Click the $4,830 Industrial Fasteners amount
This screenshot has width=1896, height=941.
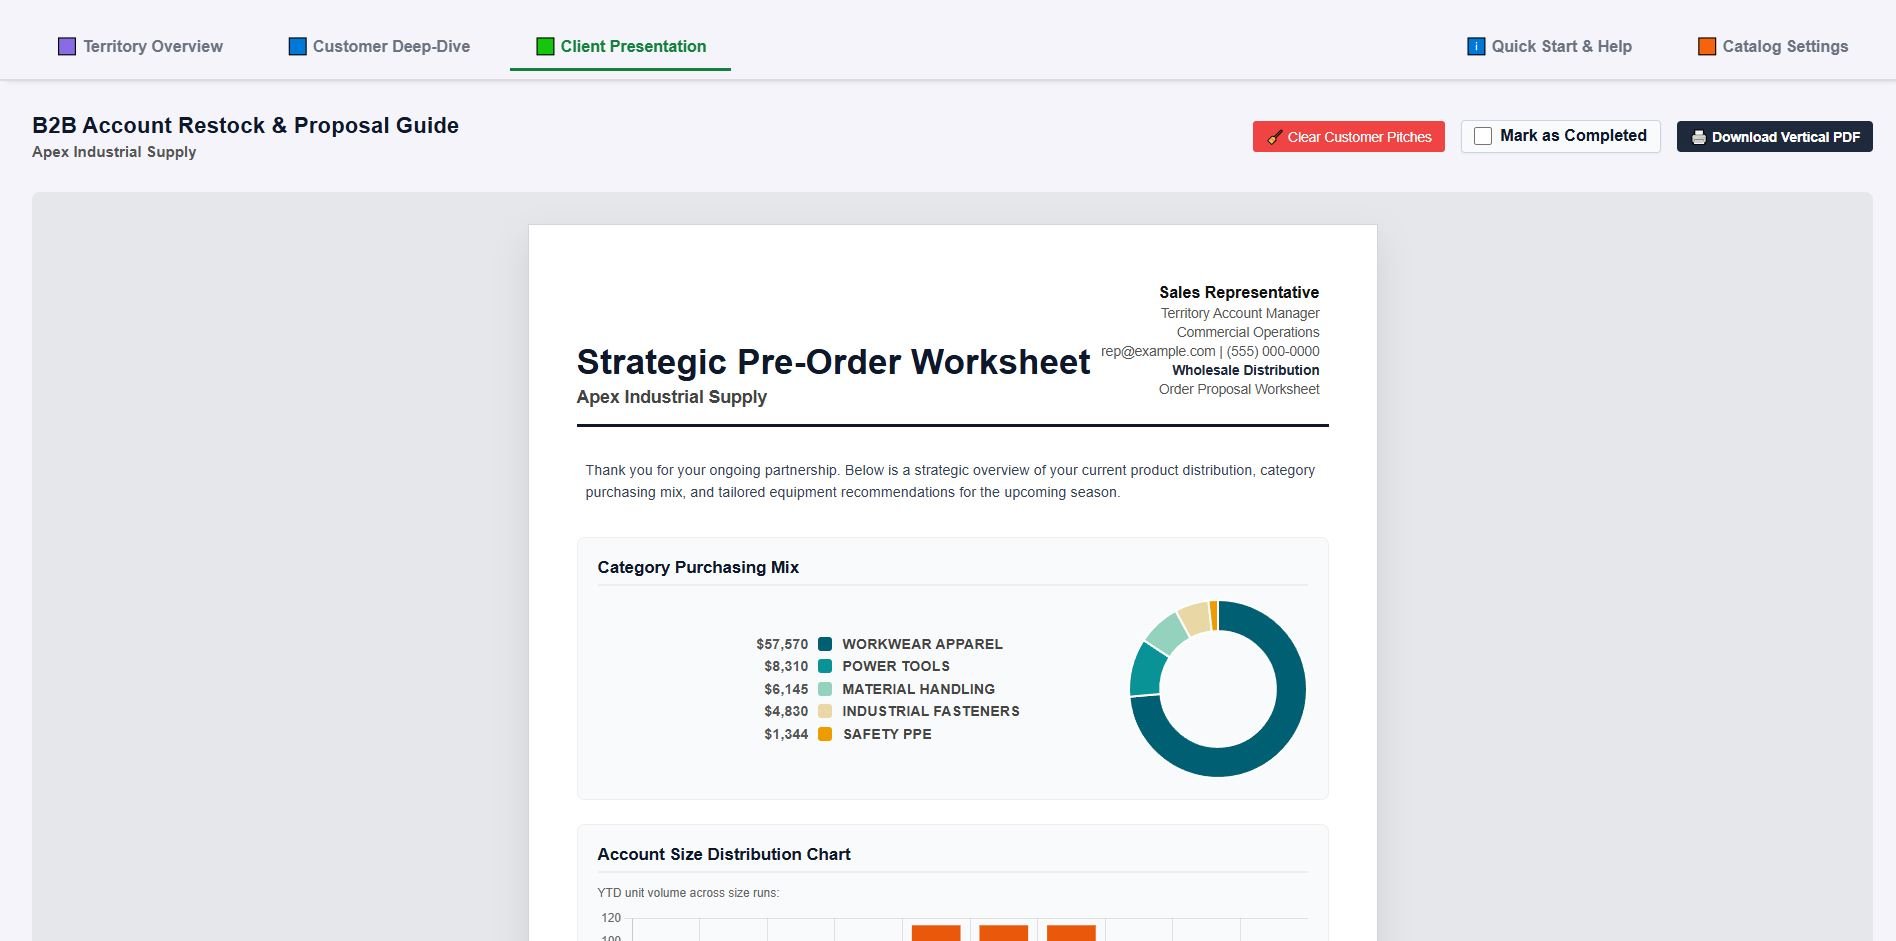[786, 711]
